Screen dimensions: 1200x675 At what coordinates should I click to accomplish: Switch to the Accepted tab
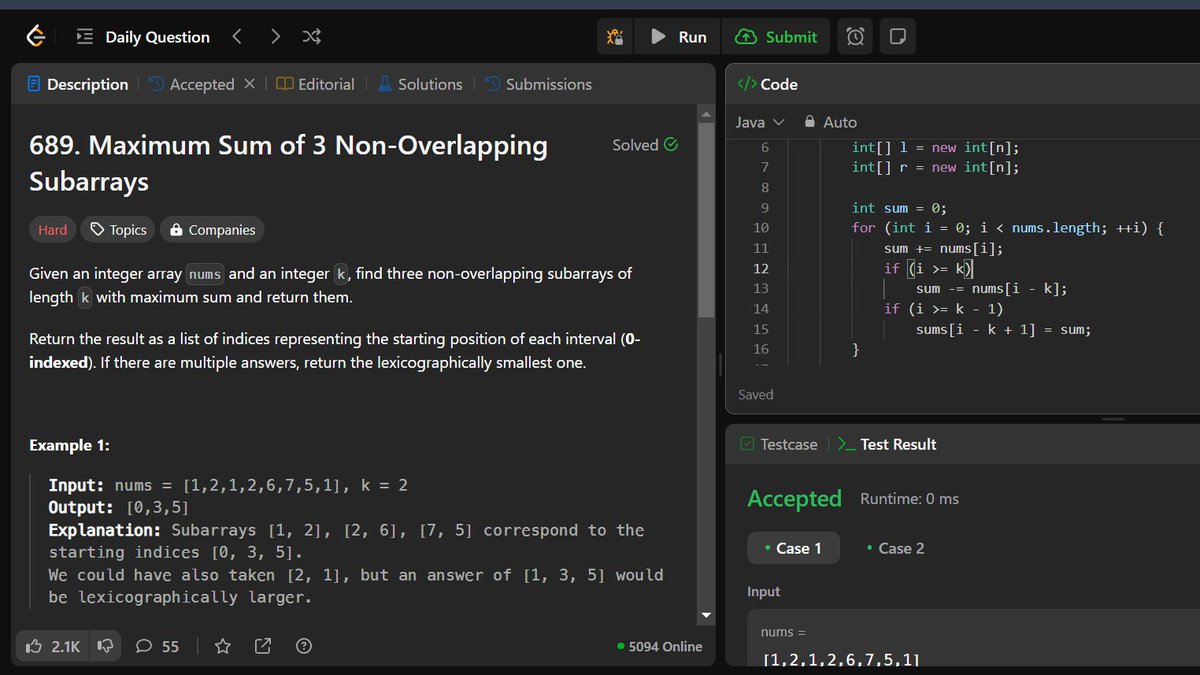tap(191, 84)
